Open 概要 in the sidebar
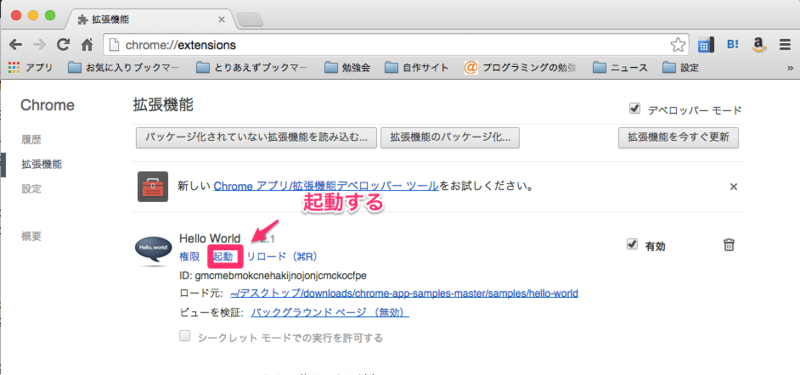The height and width of the screenshot is (375, 800). tap(31, 236)
